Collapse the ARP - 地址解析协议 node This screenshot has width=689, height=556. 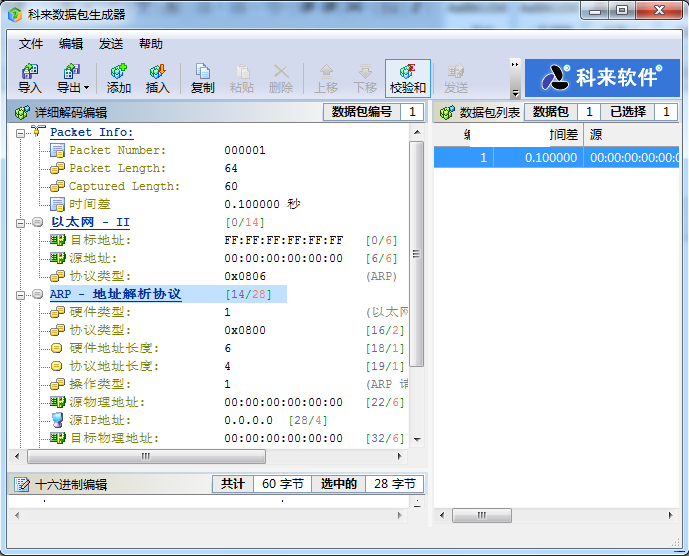[x=21, y=294]
